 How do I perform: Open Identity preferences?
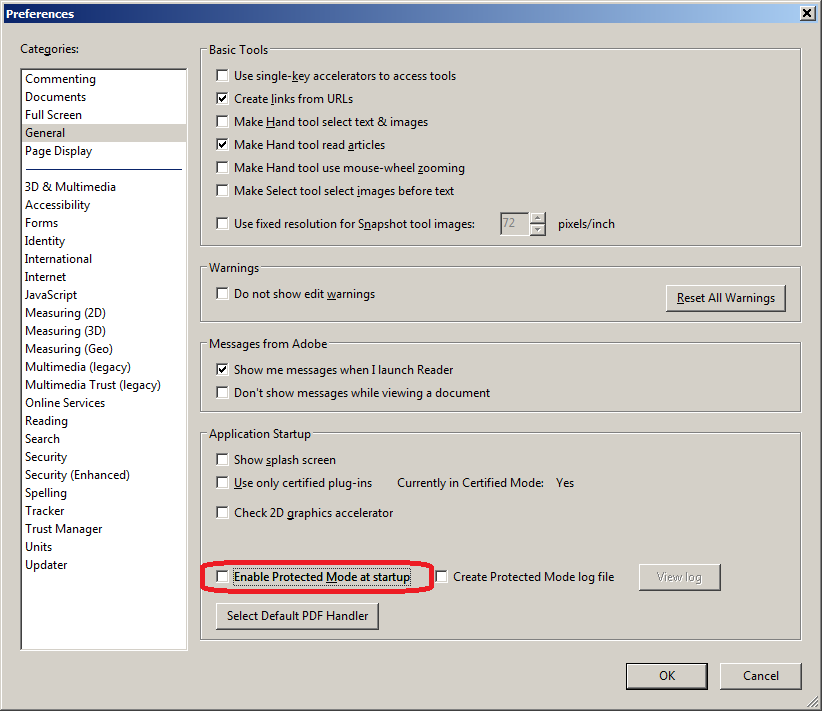click(x=104, y=241)
